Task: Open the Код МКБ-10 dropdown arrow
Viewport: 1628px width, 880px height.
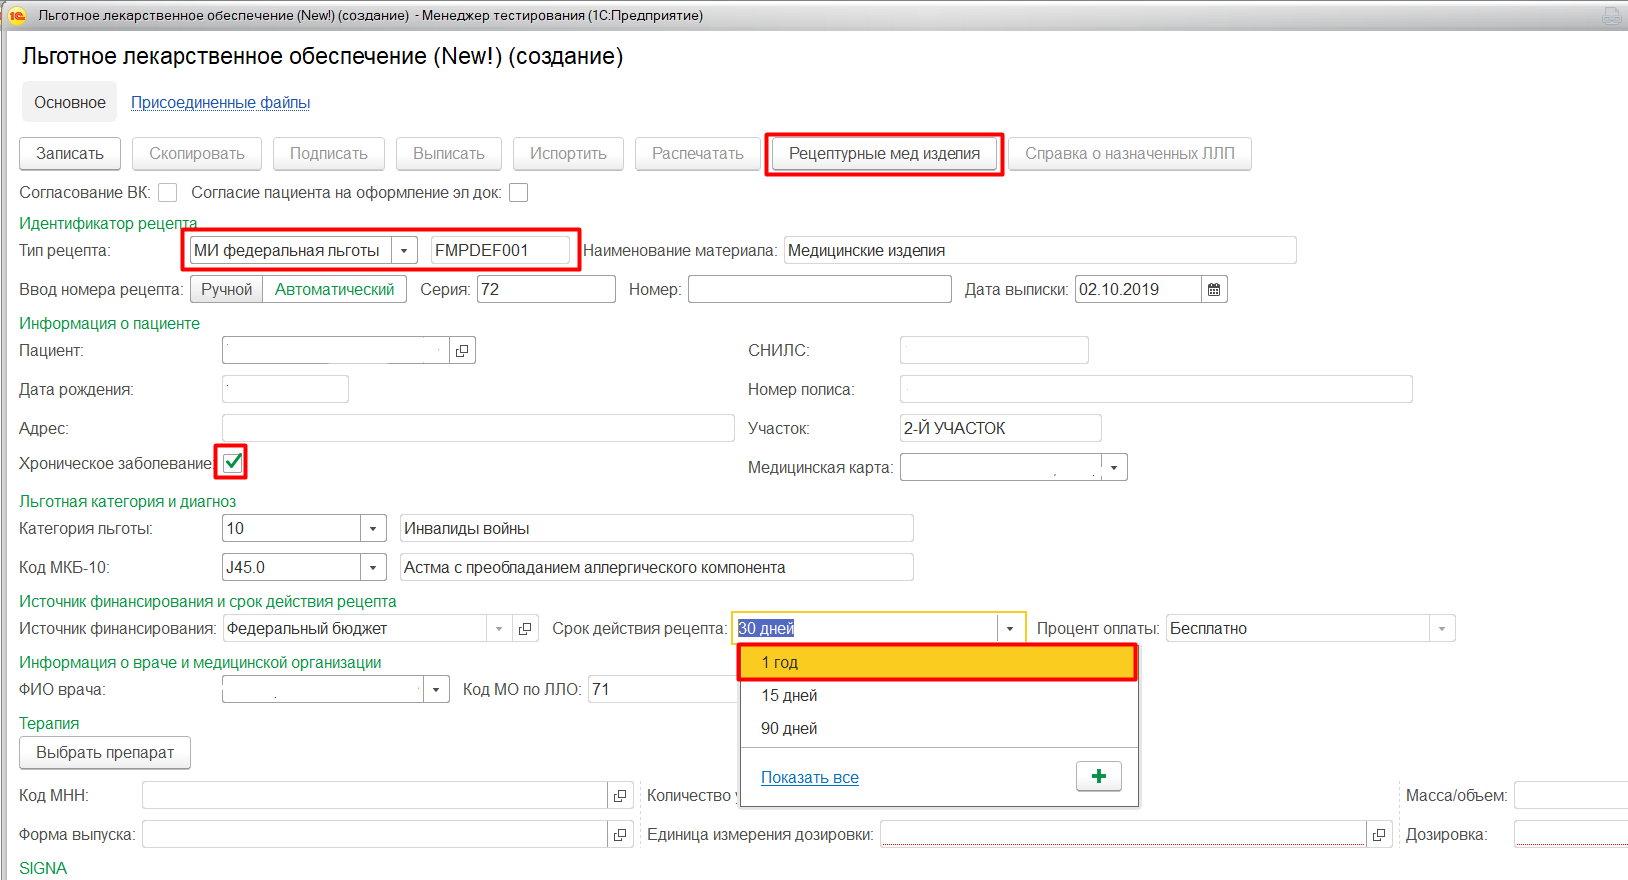Action: (x=373, y=568)
